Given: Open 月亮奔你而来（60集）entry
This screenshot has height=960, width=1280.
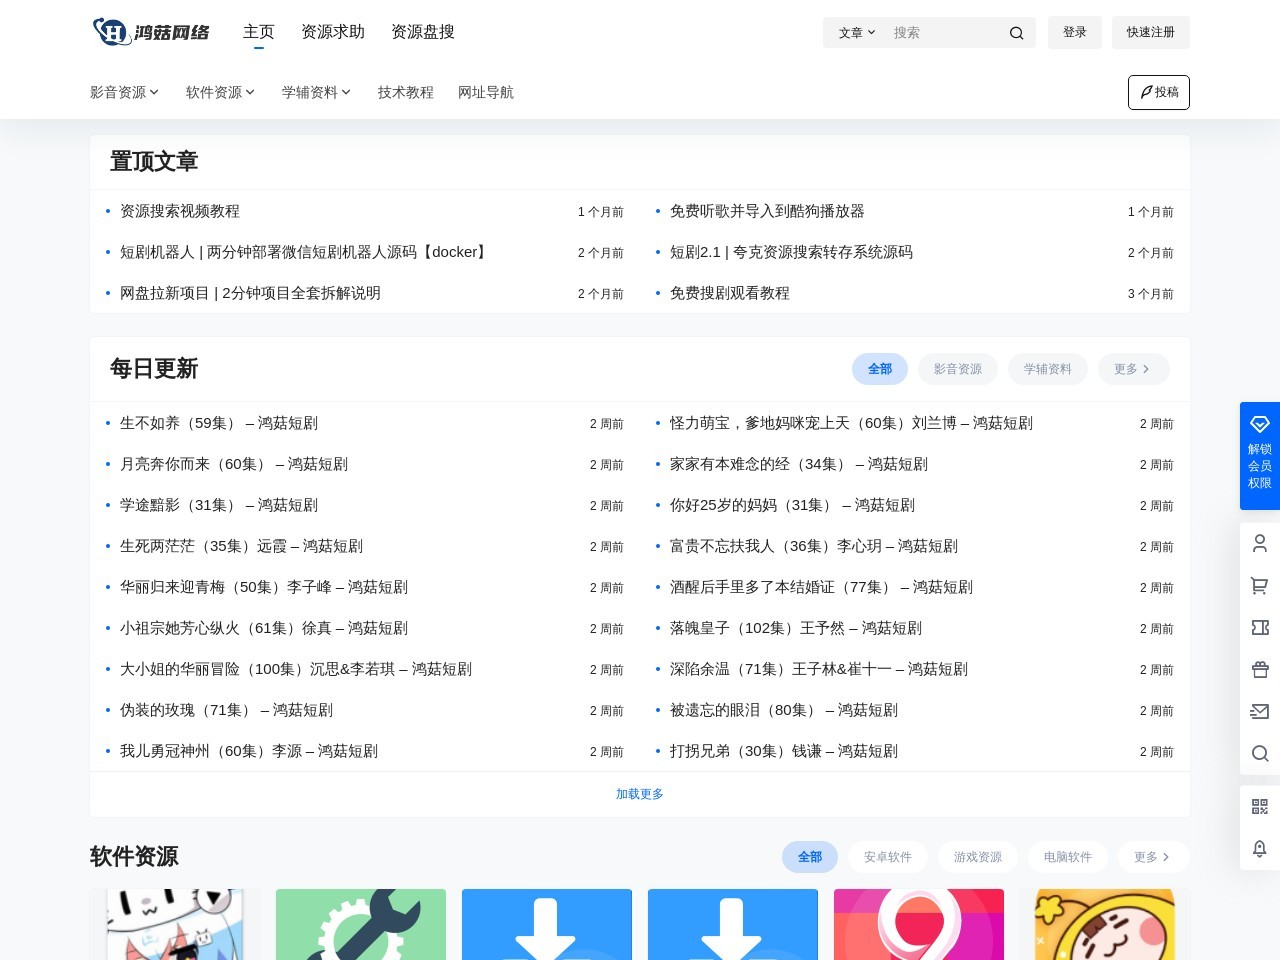Looking at the screenshot, I should tap(234, 464).
